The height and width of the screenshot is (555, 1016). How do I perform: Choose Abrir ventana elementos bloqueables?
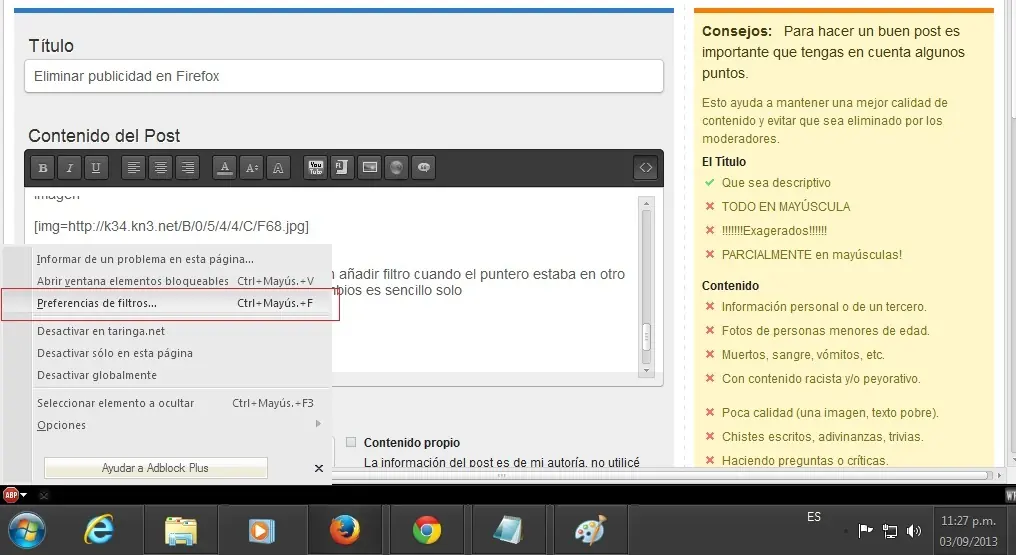coord(174,281)
